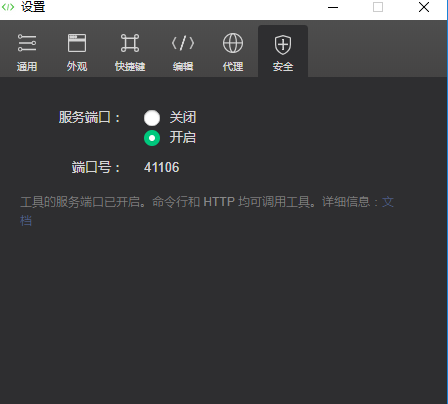Viewport: 448px width, 404px height.
Task: Select the 关闭 radio button
Action: pyautogui.click(x=152, y=118)
